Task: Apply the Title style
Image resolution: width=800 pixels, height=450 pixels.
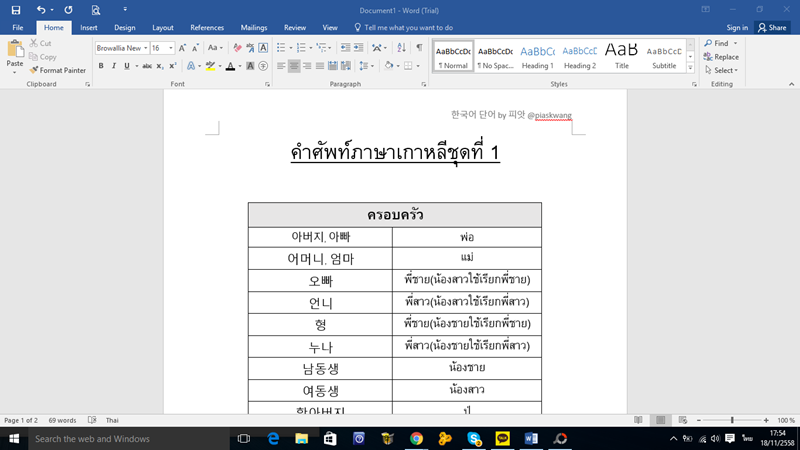Action: 621,56
